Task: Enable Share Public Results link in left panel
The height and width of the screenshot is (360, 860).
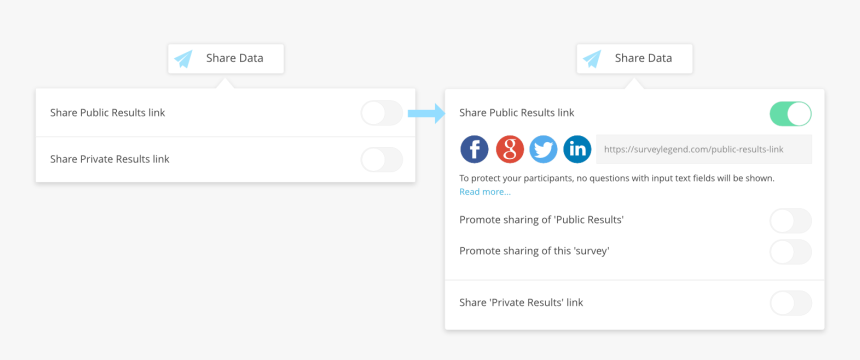Action: (x=382, y=113)
